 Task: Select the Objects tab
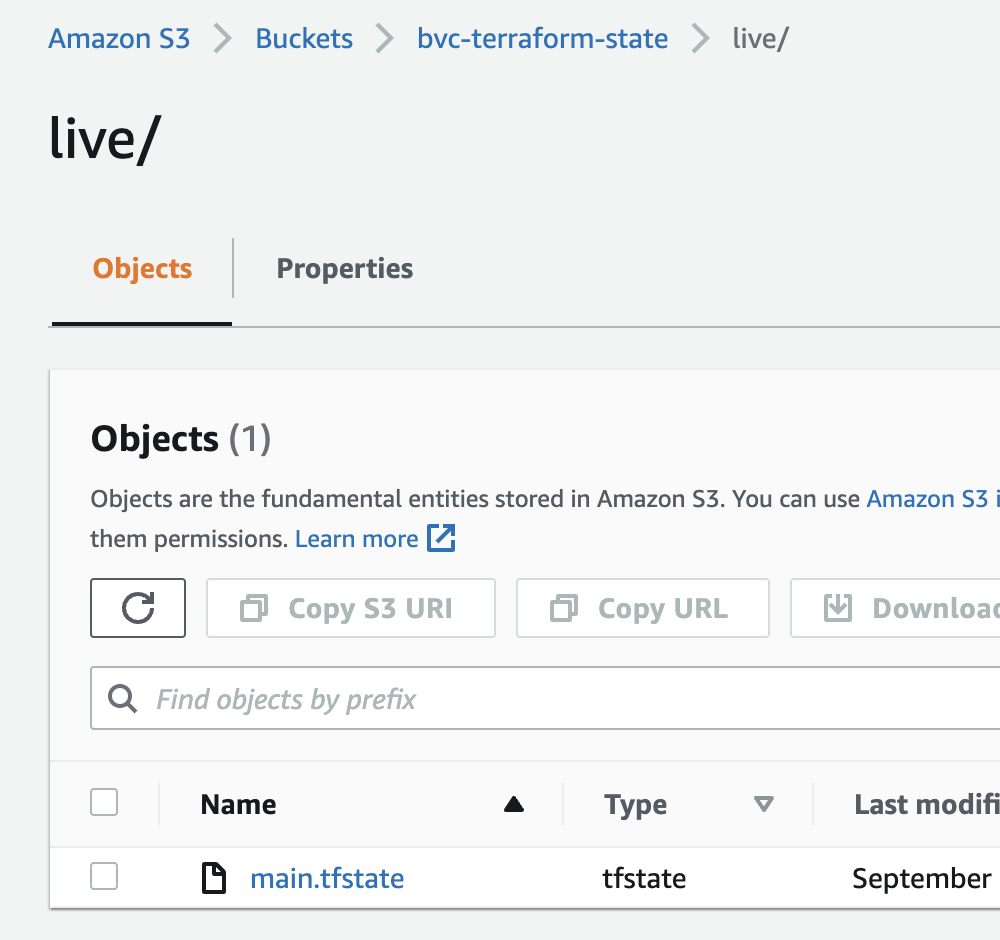click(x=142, y=268)
